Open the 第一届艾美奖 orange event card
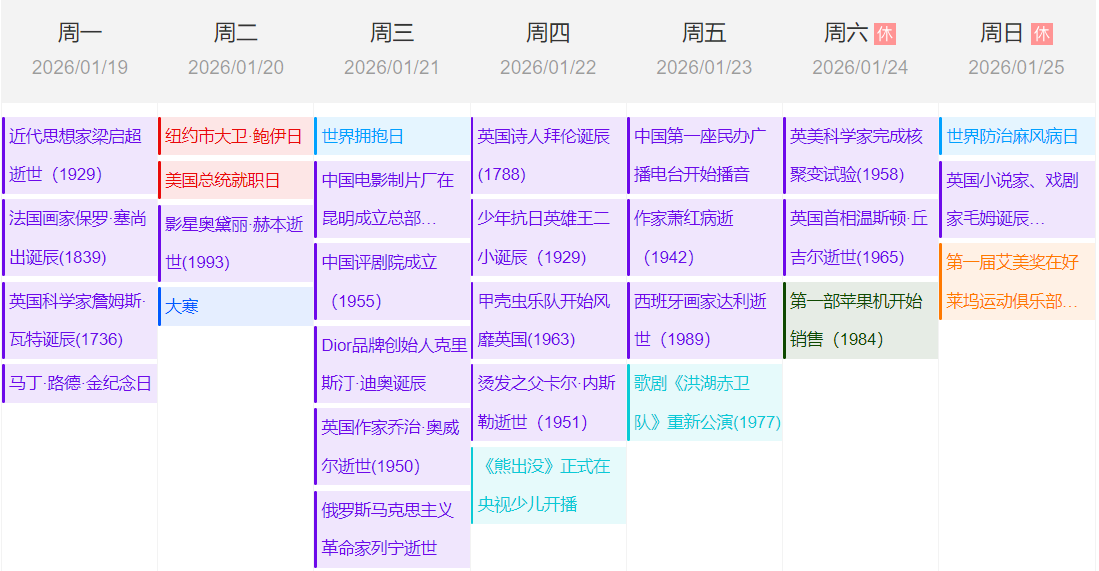The height and width of the screenshot is (571, 1099). pos(1017,281)
